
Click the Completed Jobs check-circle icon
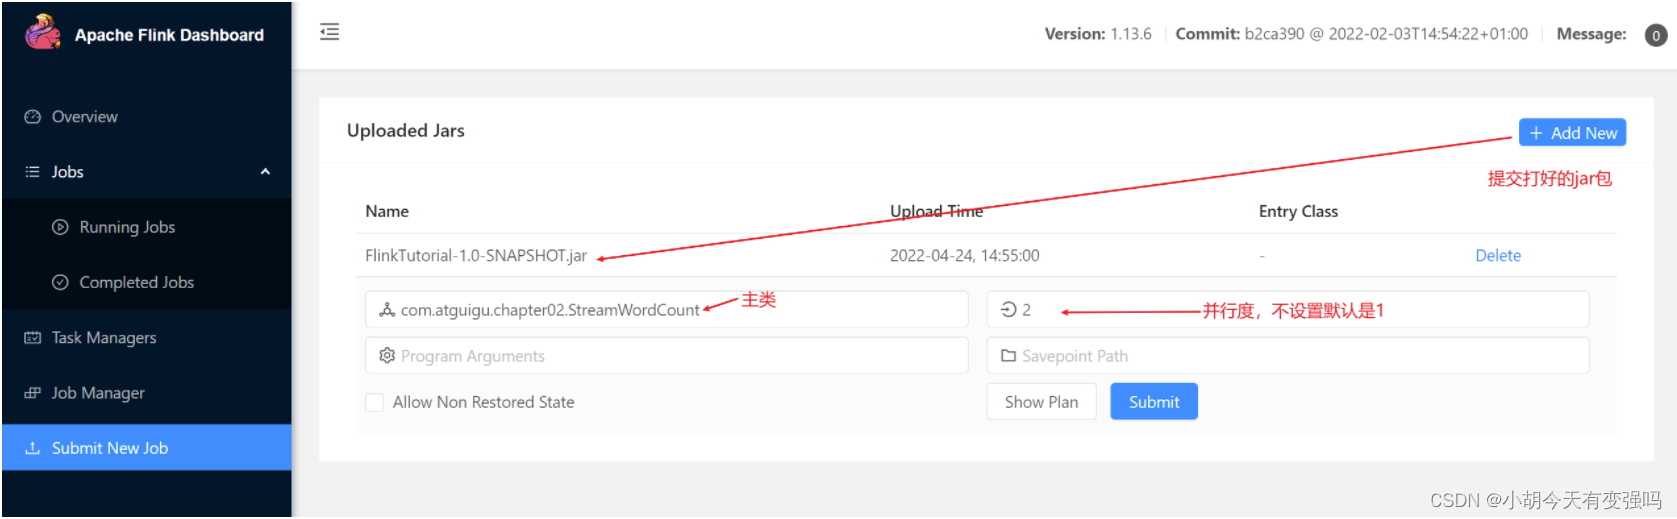pos(60,282)
